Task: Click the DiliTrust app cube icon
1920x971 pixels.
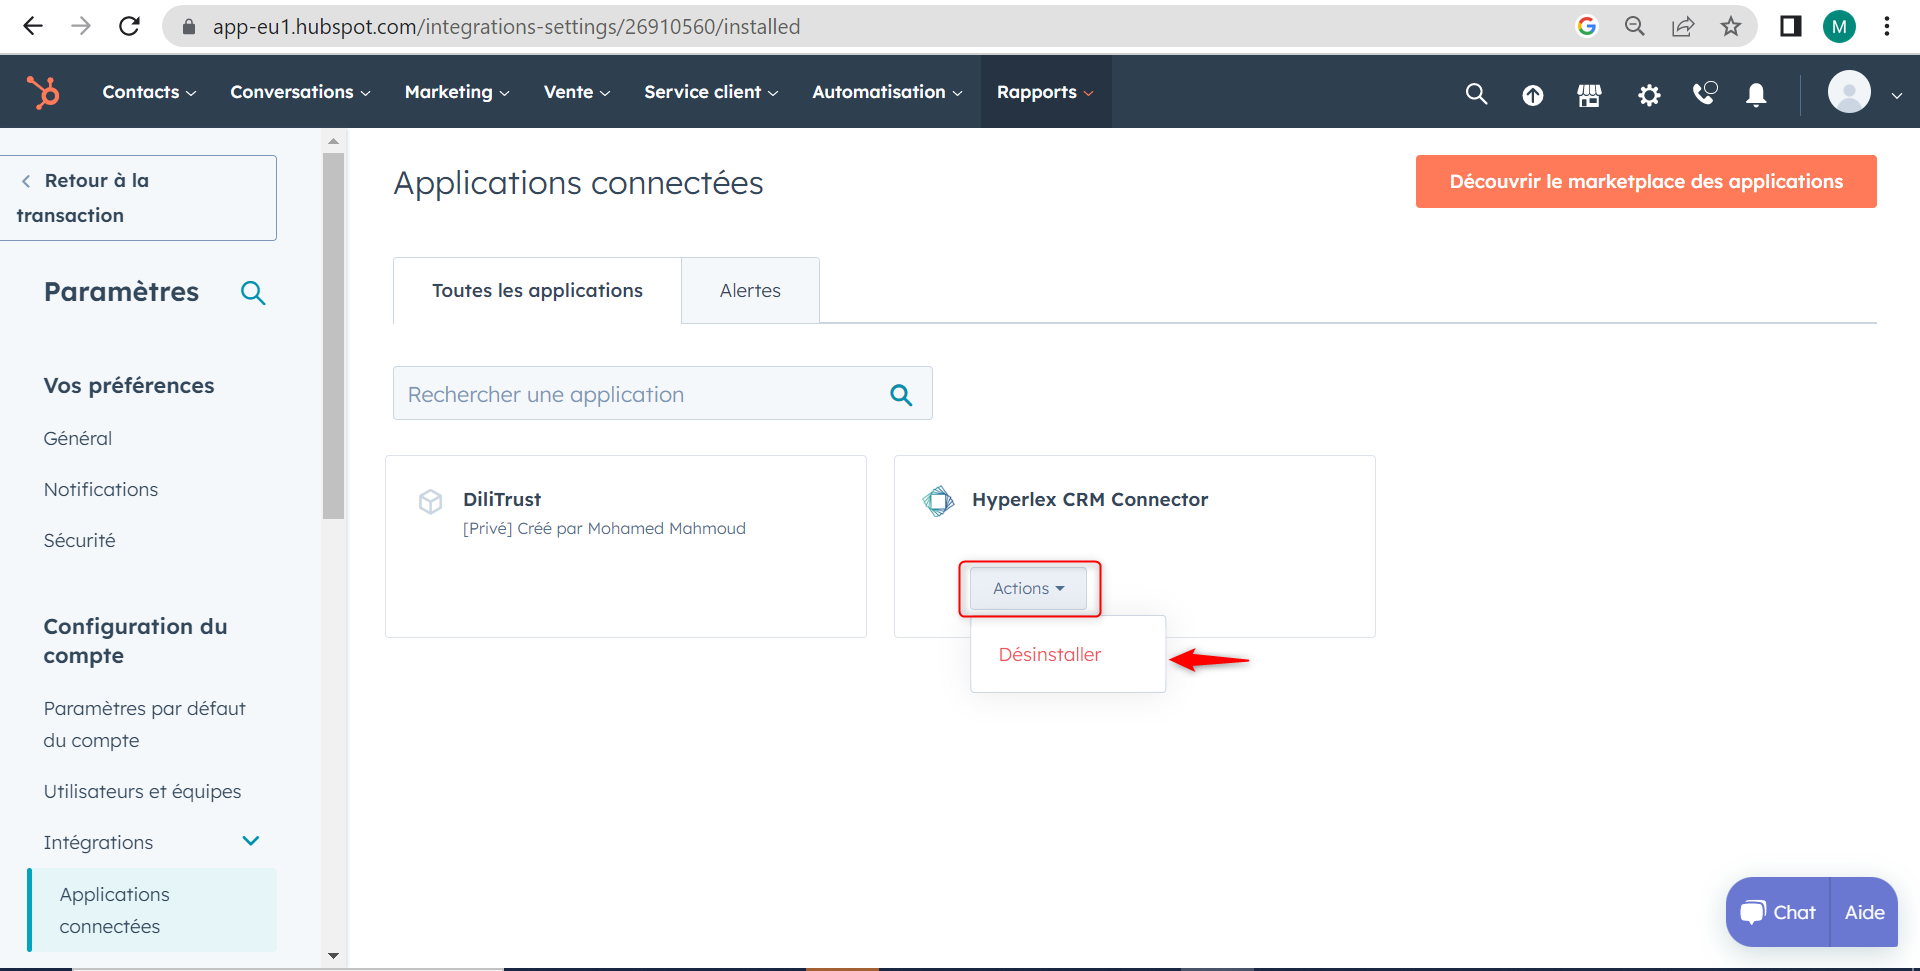Action: pyautogui.click(x=431, y=501)
